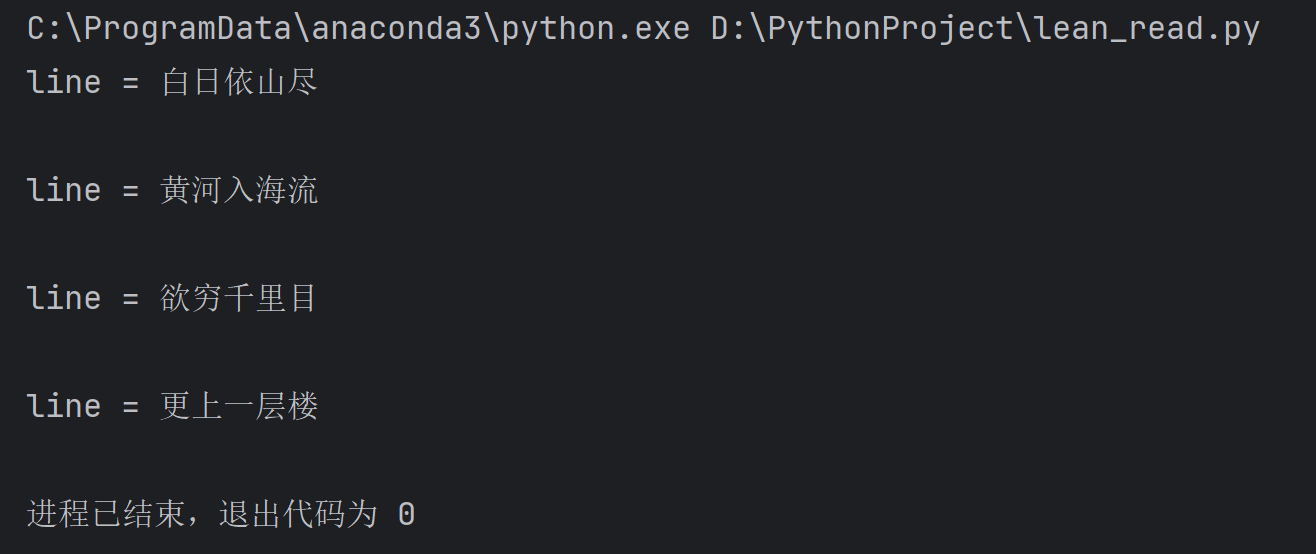Place cursor on blank line below 更上一层楼
This screenshot has height=554, width=1316.
pyautogui.click(x=658, y=460)
